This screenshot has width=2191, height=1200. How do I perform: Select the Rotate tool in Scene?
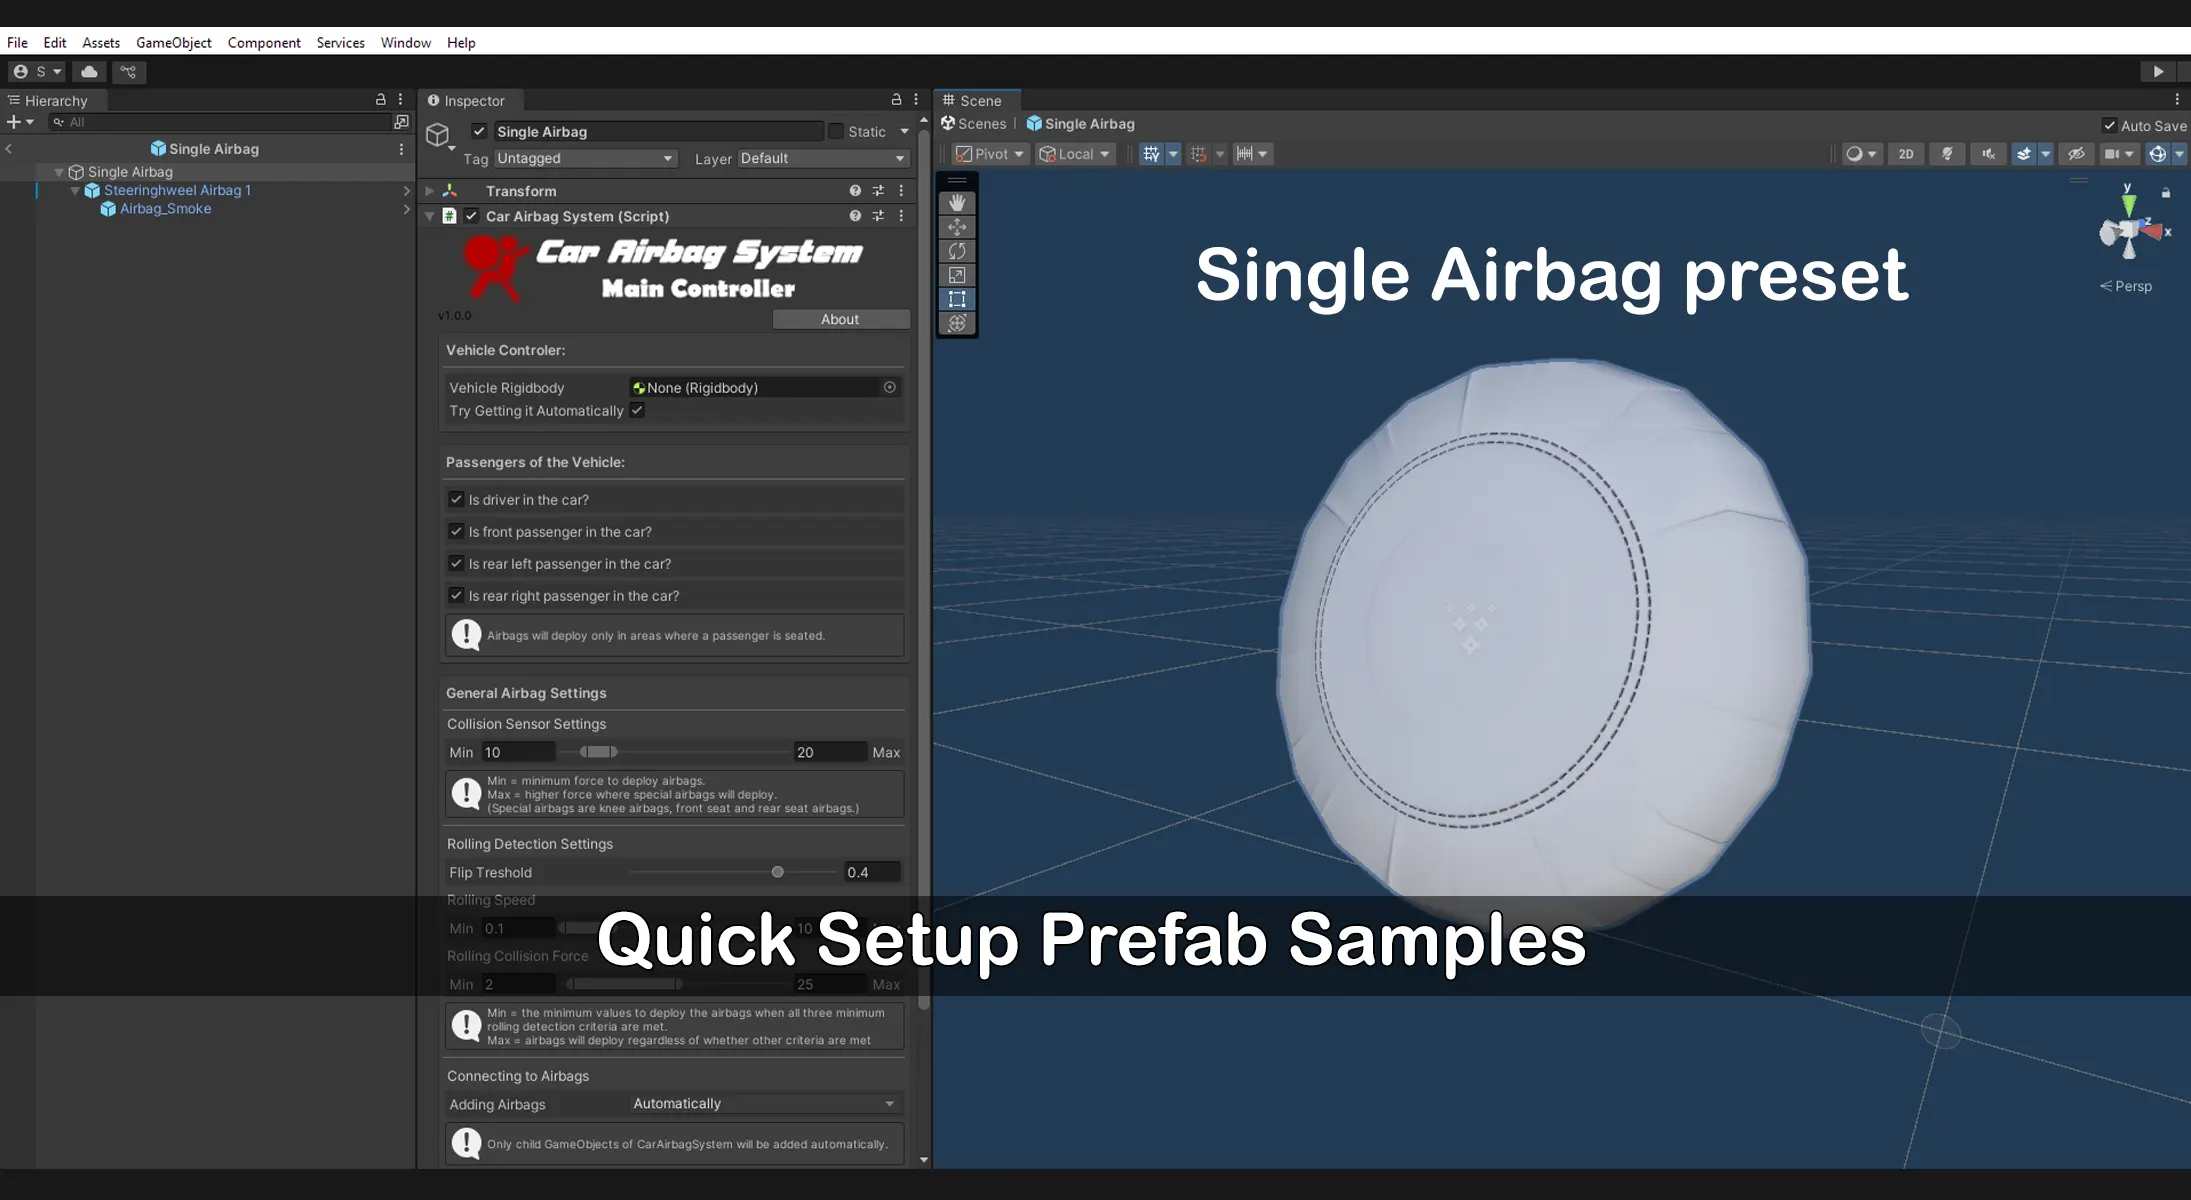[x=957, y=251]
